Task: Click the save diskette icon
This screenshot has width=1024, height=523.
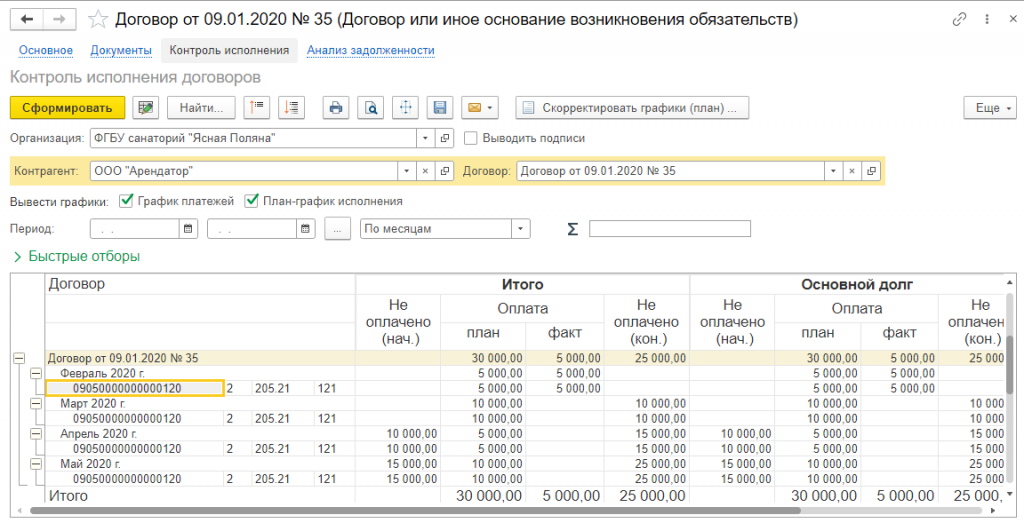Action: pyautogui.click(x=439, y=108)
